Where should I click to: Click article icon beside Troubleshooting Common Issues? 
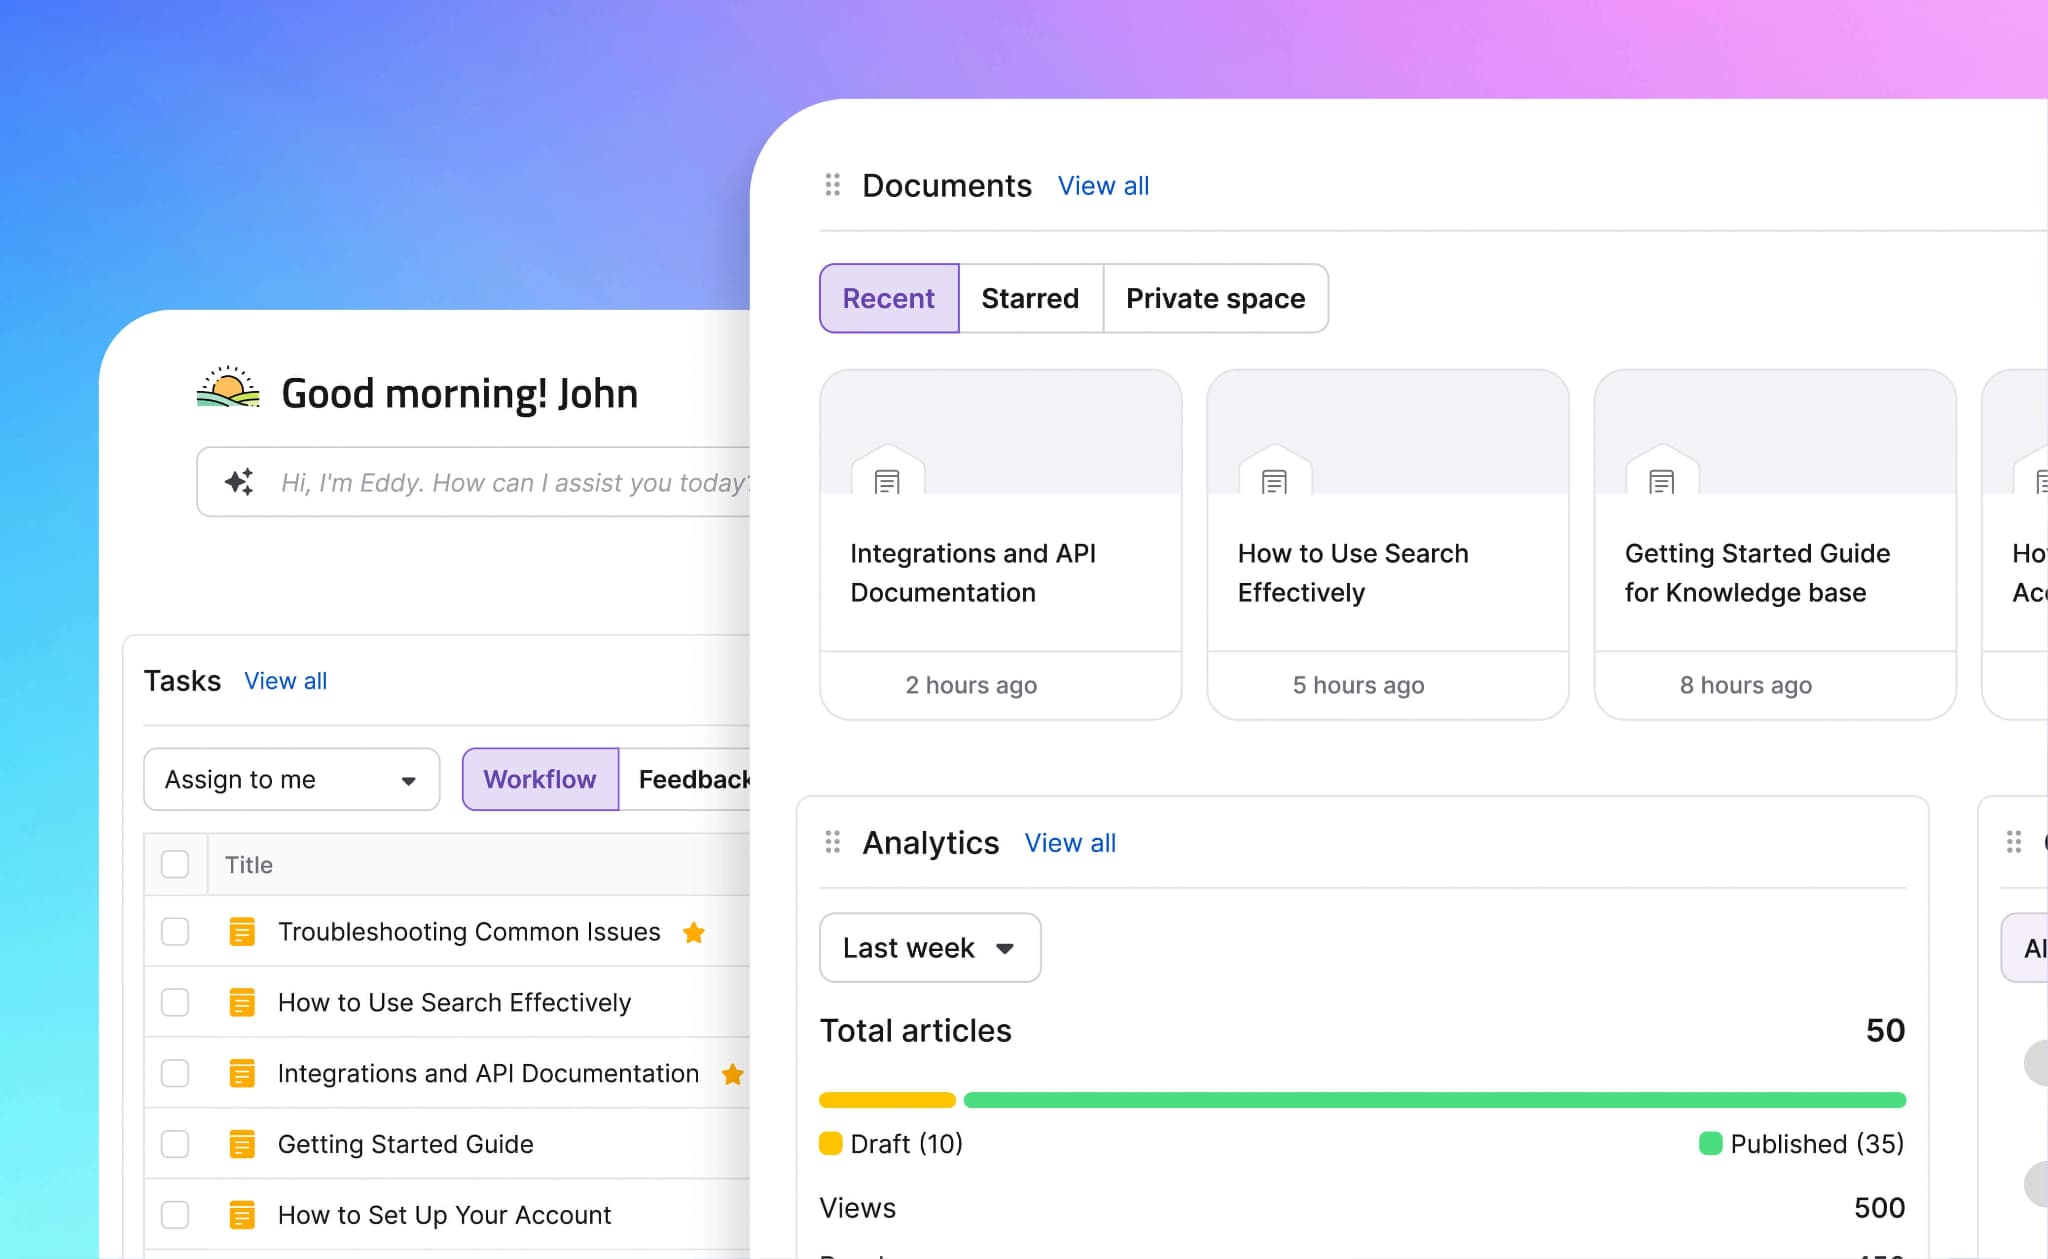pos(242,932)
